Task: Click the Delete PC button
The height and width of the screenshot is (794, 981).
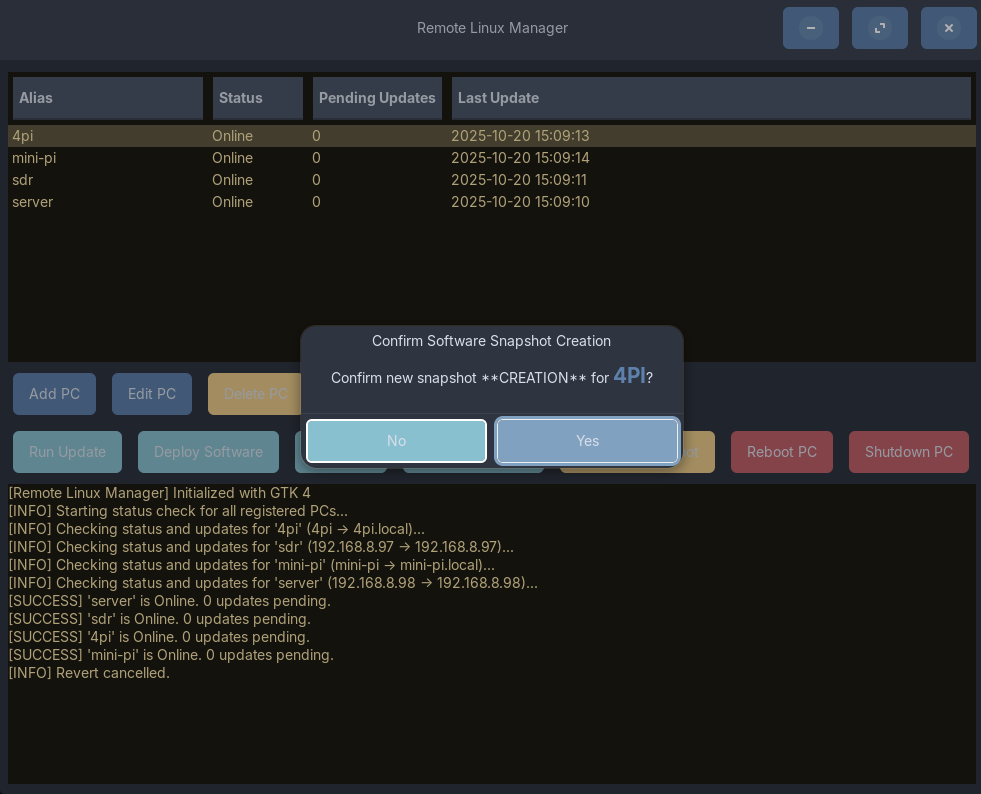Action: pyautogui.click(x=253, y=394)
